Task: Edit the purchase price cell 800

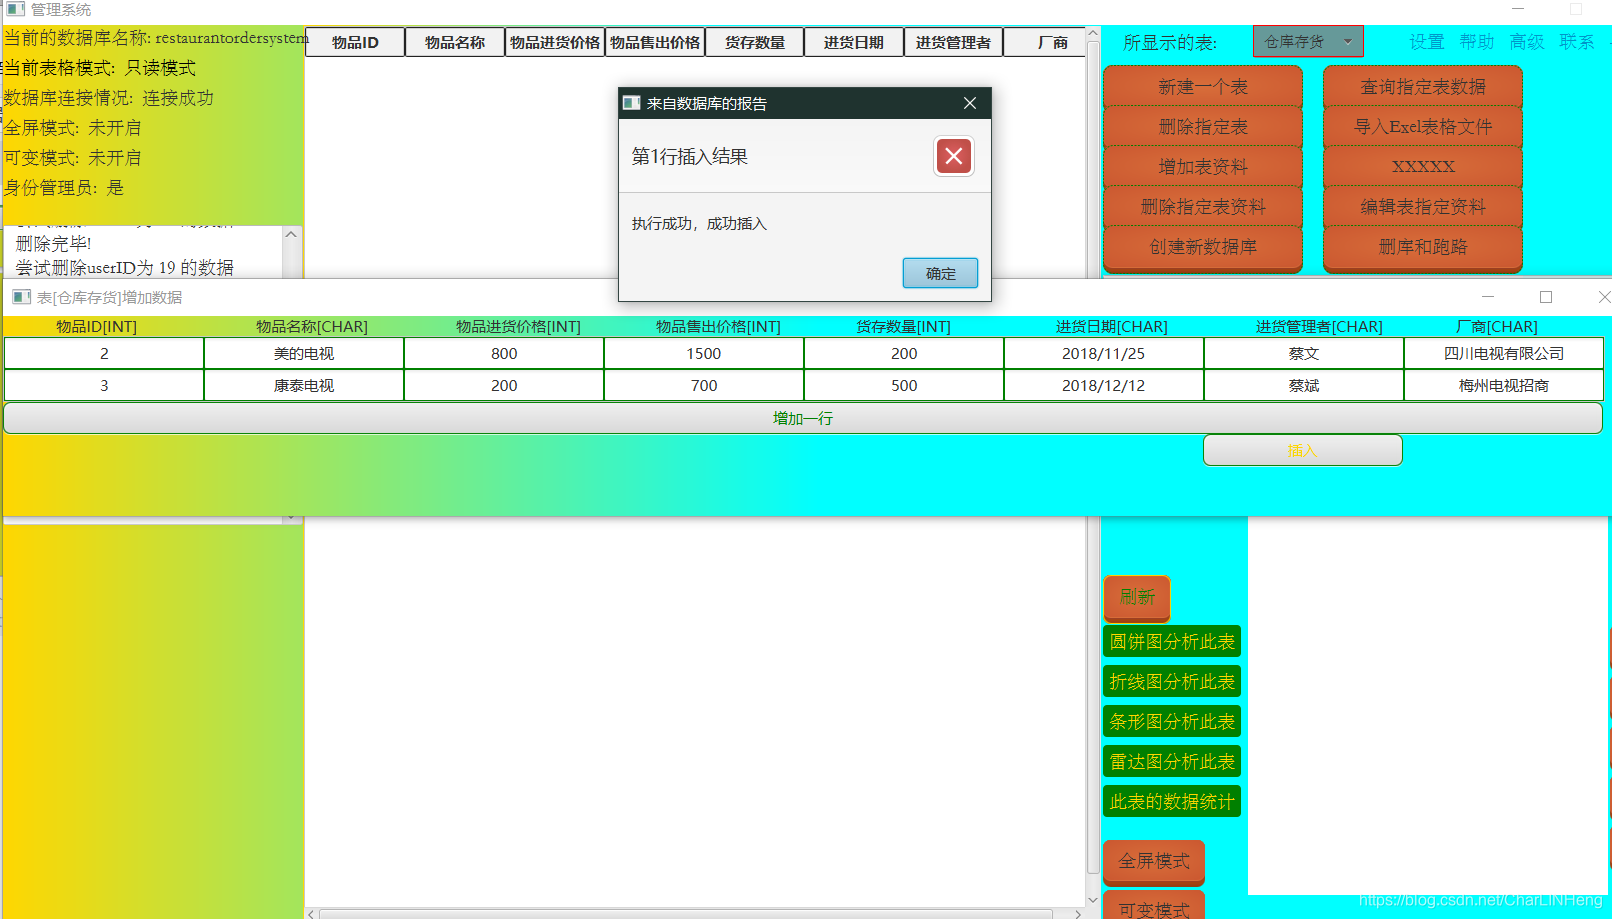Action: [504, 354]
